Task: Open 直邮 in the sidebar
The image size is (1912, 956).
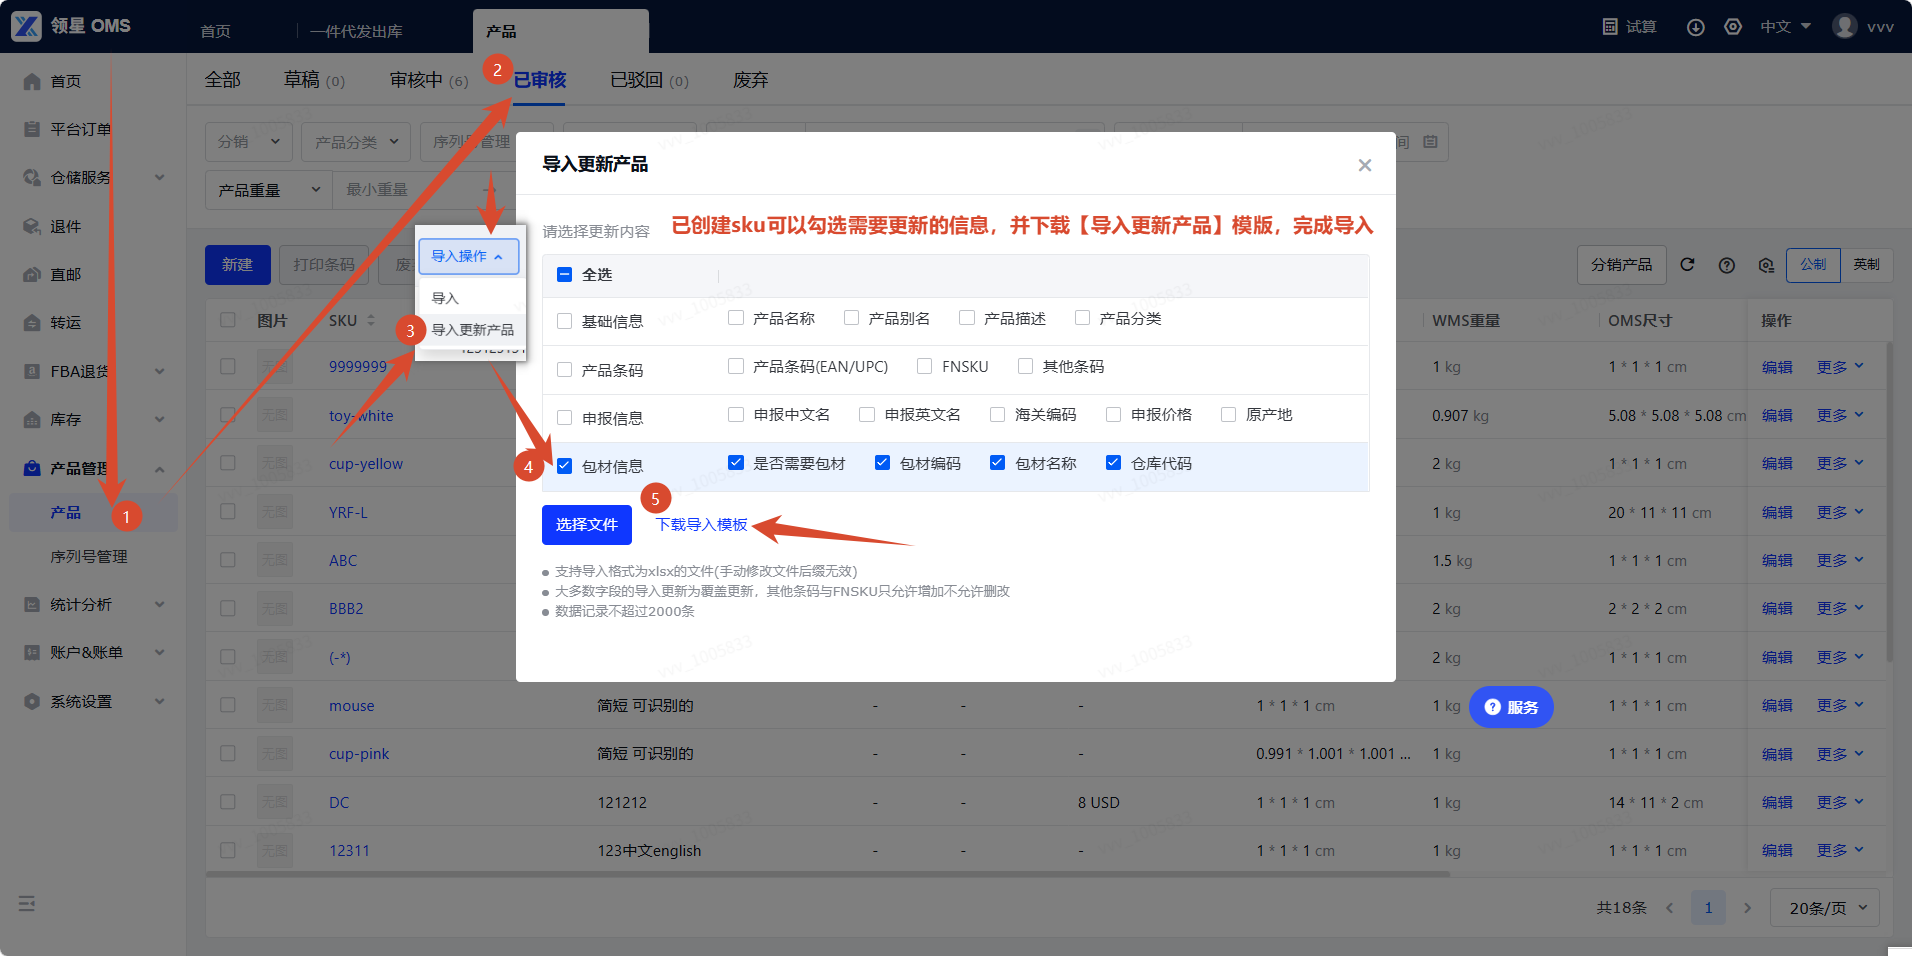Action: (66, 275)
